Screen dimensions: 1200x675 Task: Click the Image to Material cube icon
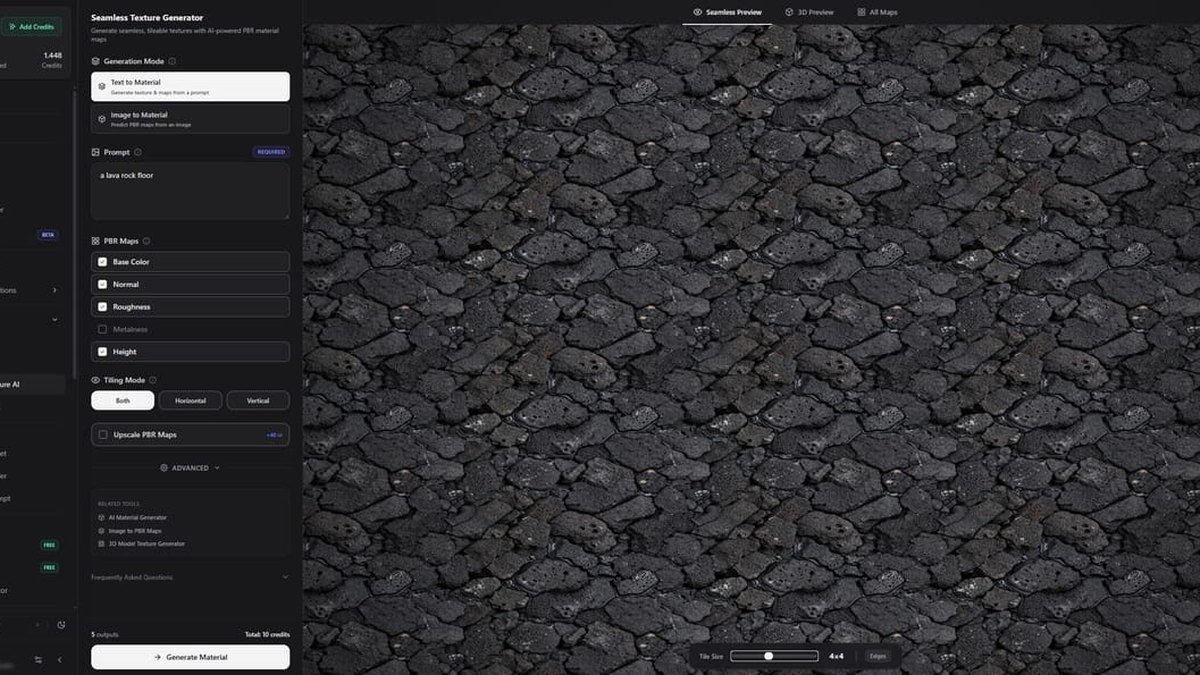[x=102, y=119]
